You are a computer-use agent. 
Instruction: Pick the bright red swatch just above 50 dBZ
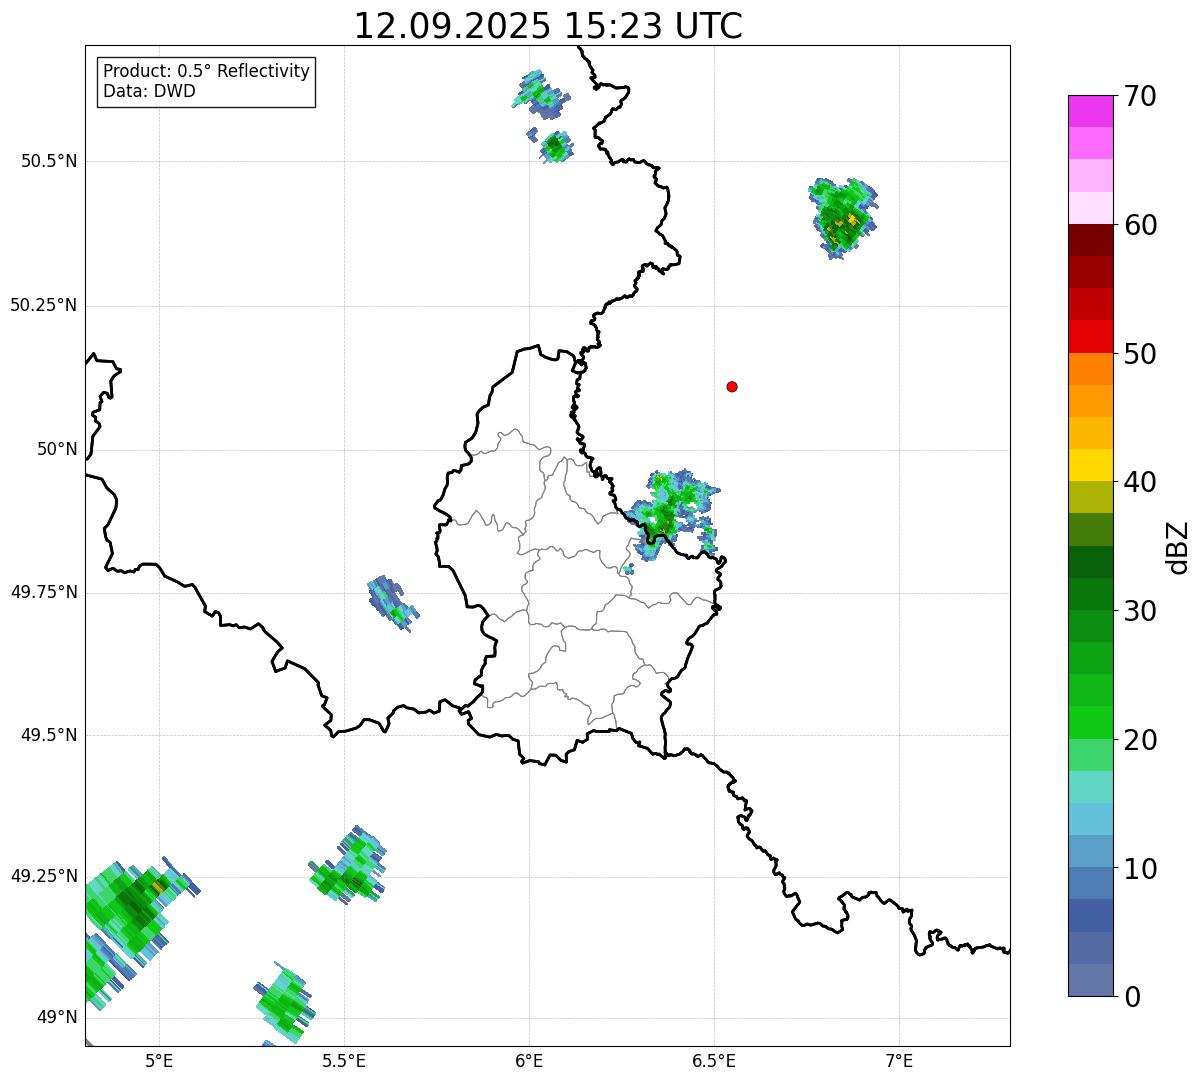[x=1090, y=336]
